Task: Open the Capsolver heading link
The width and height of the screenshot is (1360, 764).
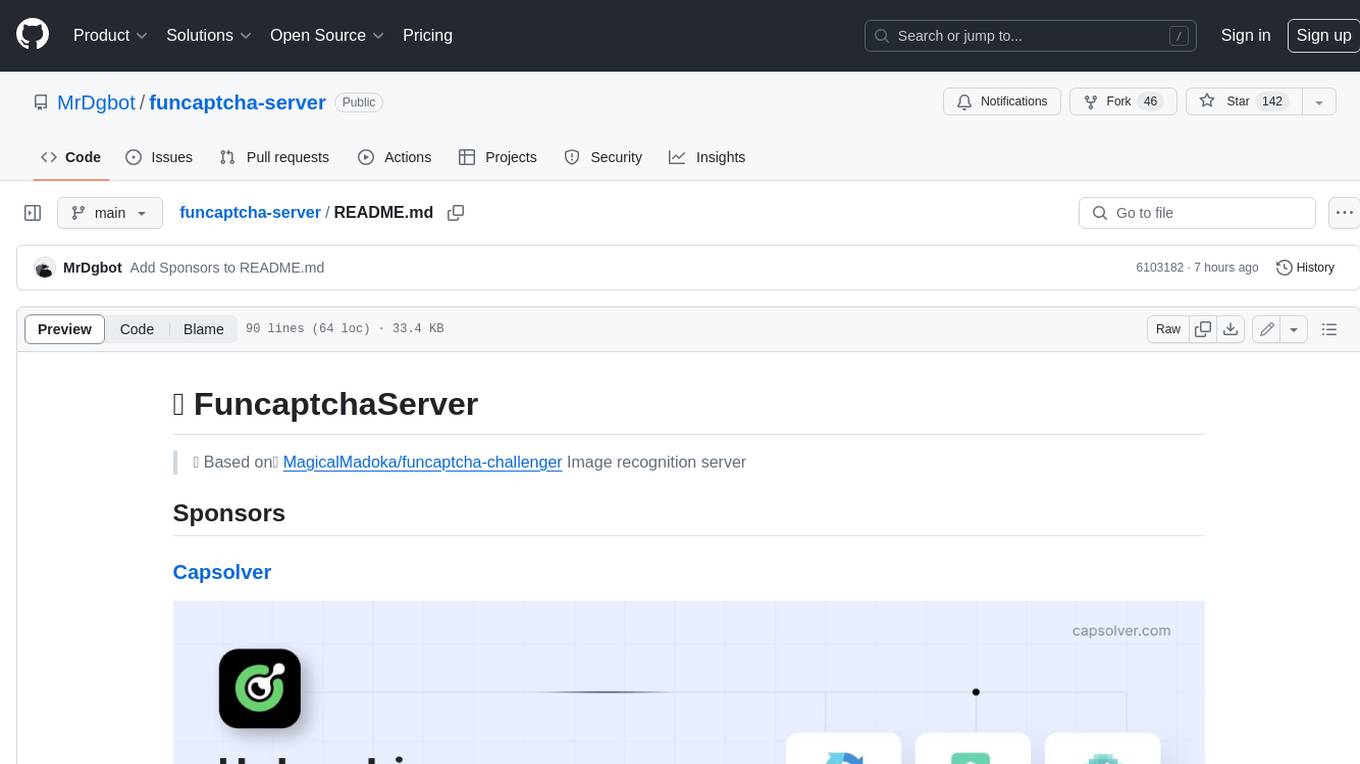Action: 222,572
